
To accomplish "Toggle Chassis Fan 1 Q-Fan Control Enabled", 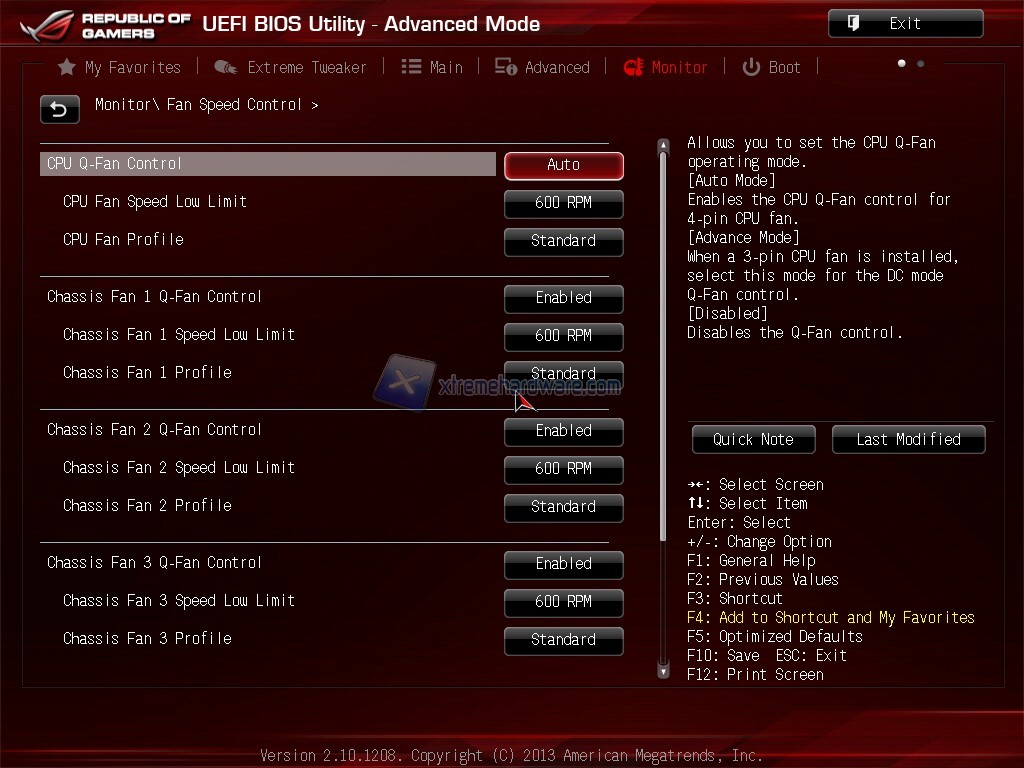I will pos(564,298).
